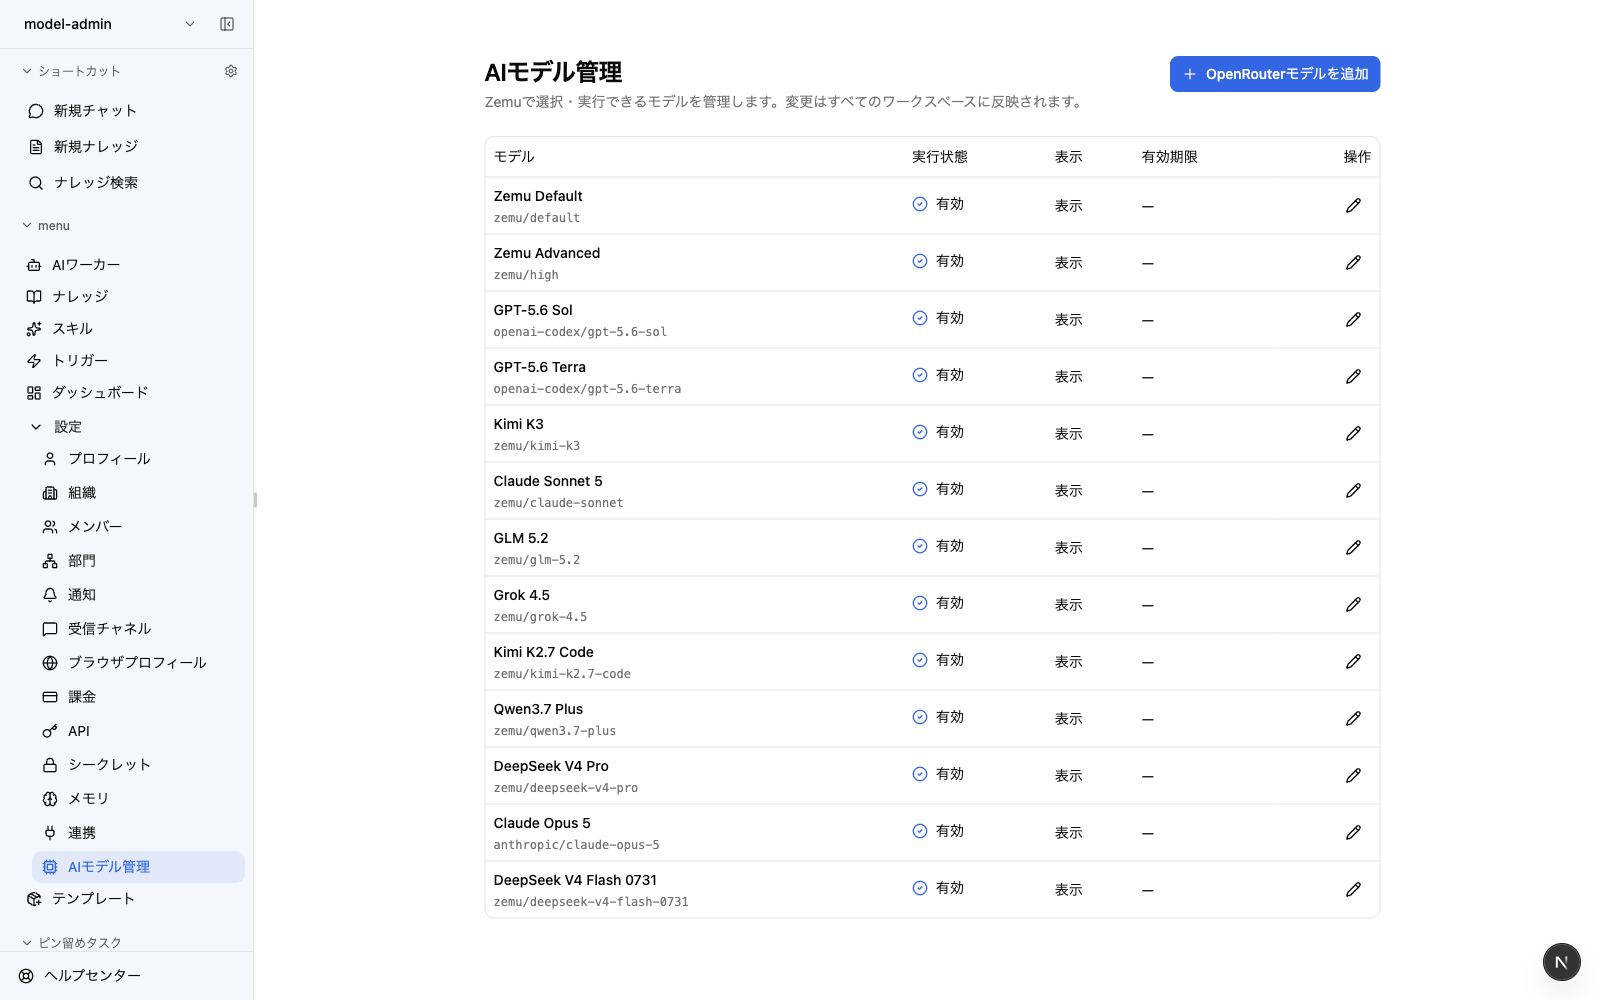Click the 有効期限 column header
The image size is (1600, 1000).
[x=1169, y=157]
